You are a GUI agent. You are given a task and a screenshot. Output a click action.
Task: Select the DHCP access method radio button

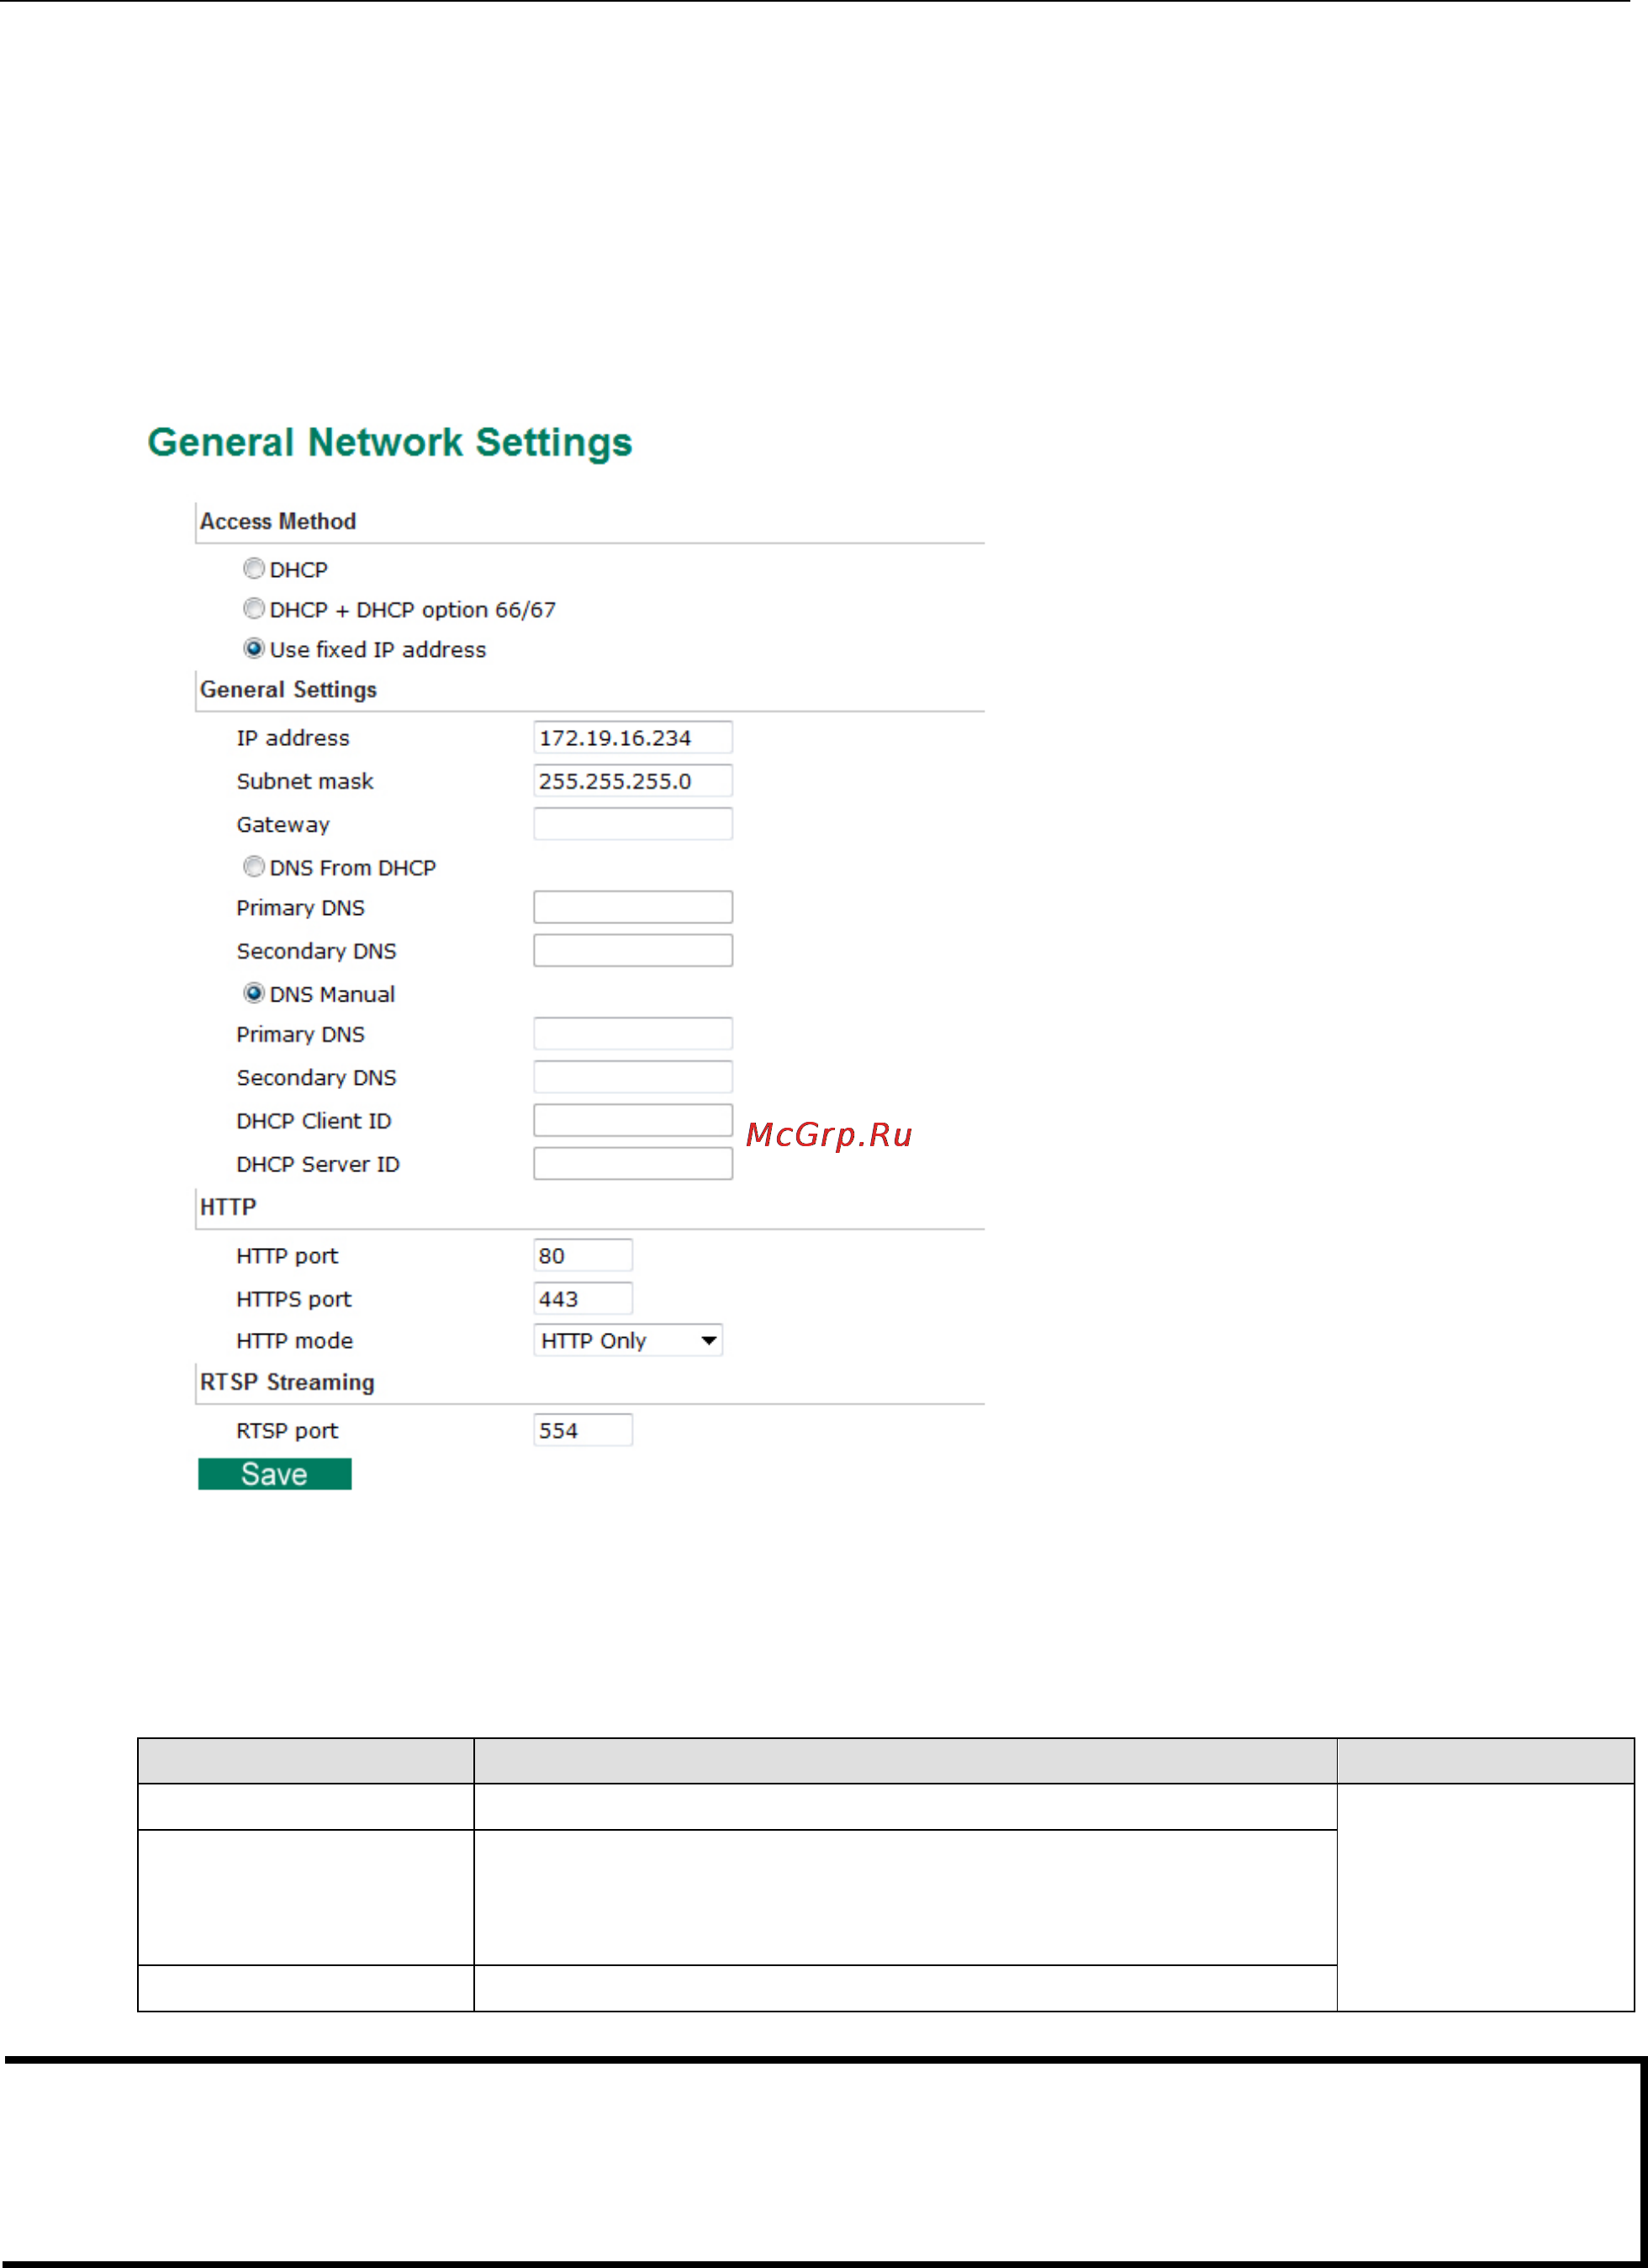click(254, 568)
